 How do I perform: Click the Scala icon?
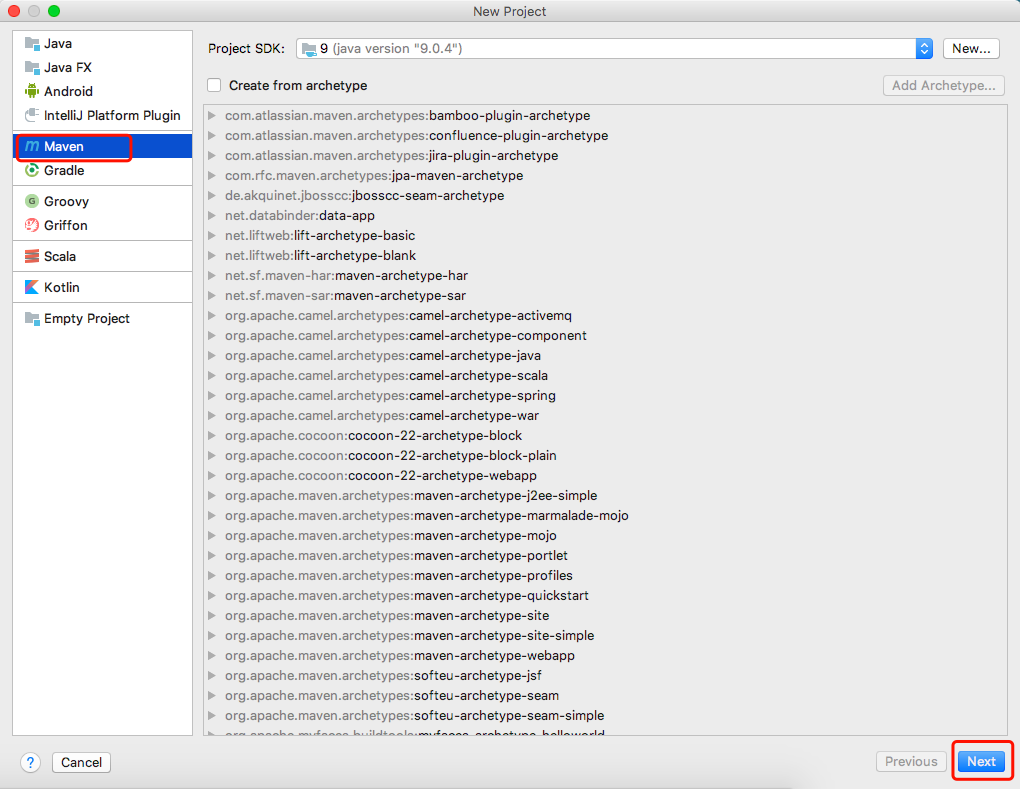[32, 256]
